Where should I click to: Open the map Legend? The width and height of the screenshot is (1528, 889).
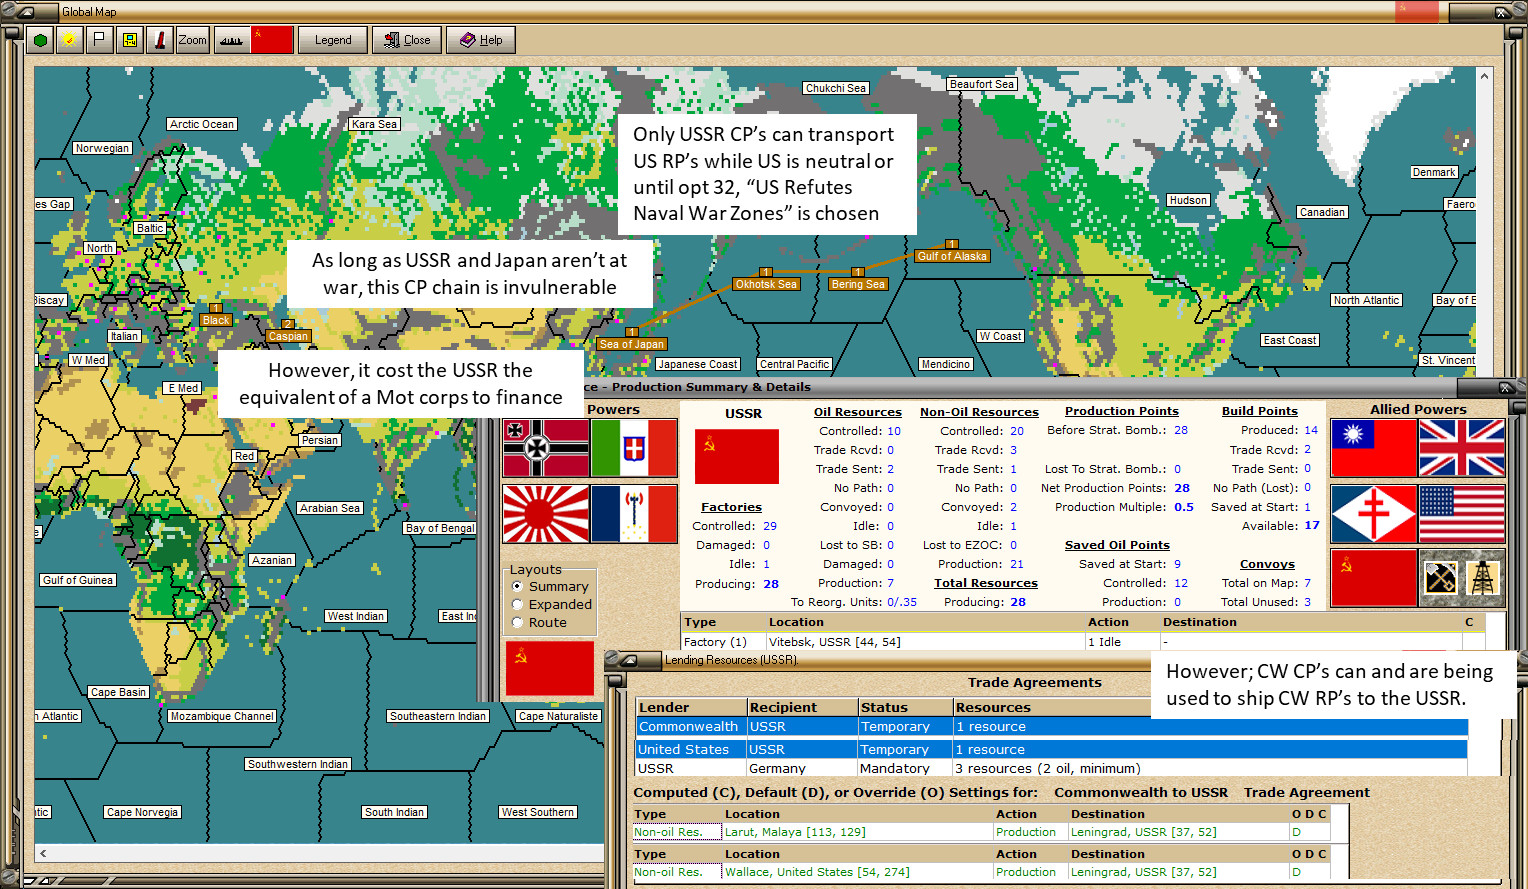coord(333,40)
